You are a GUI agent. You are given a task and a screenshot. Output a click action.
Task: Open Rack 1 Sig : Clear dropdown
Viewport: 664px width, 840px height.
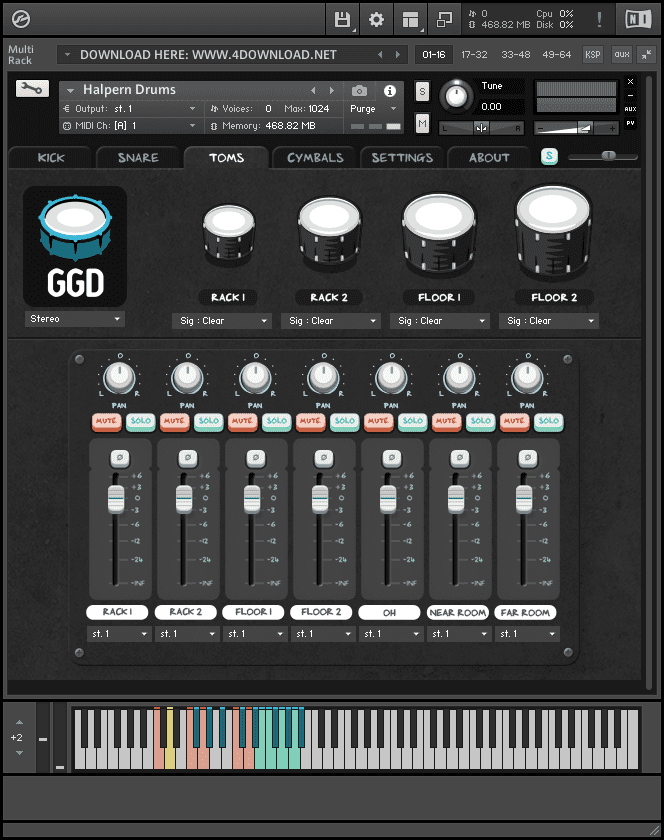pos(222,321)
